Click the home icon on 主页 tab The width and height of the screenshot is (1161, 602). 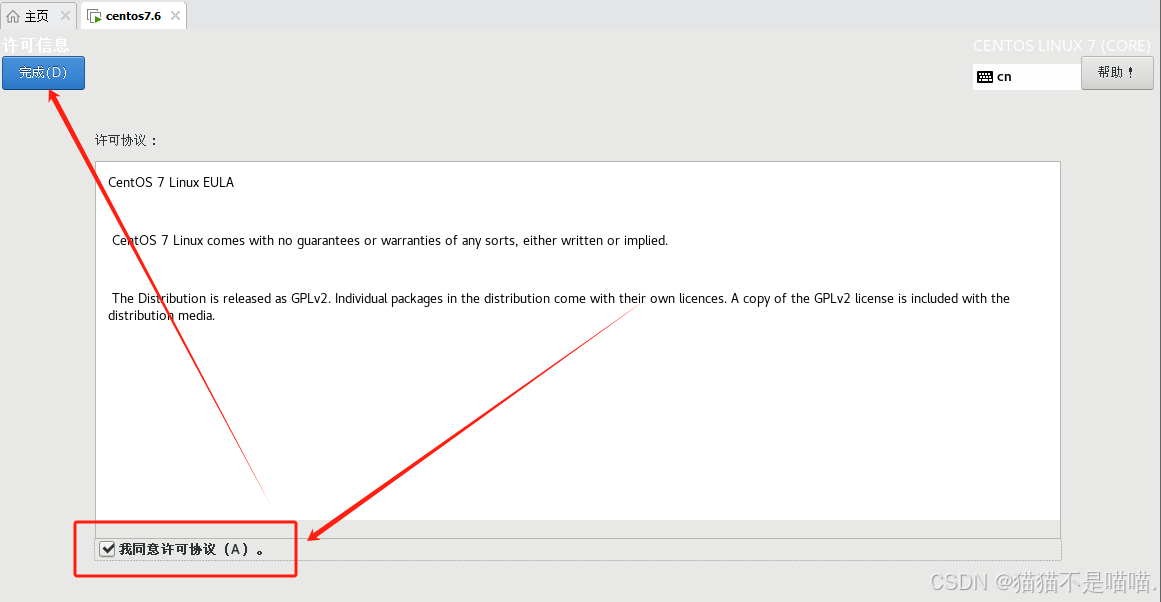point(13,16)
